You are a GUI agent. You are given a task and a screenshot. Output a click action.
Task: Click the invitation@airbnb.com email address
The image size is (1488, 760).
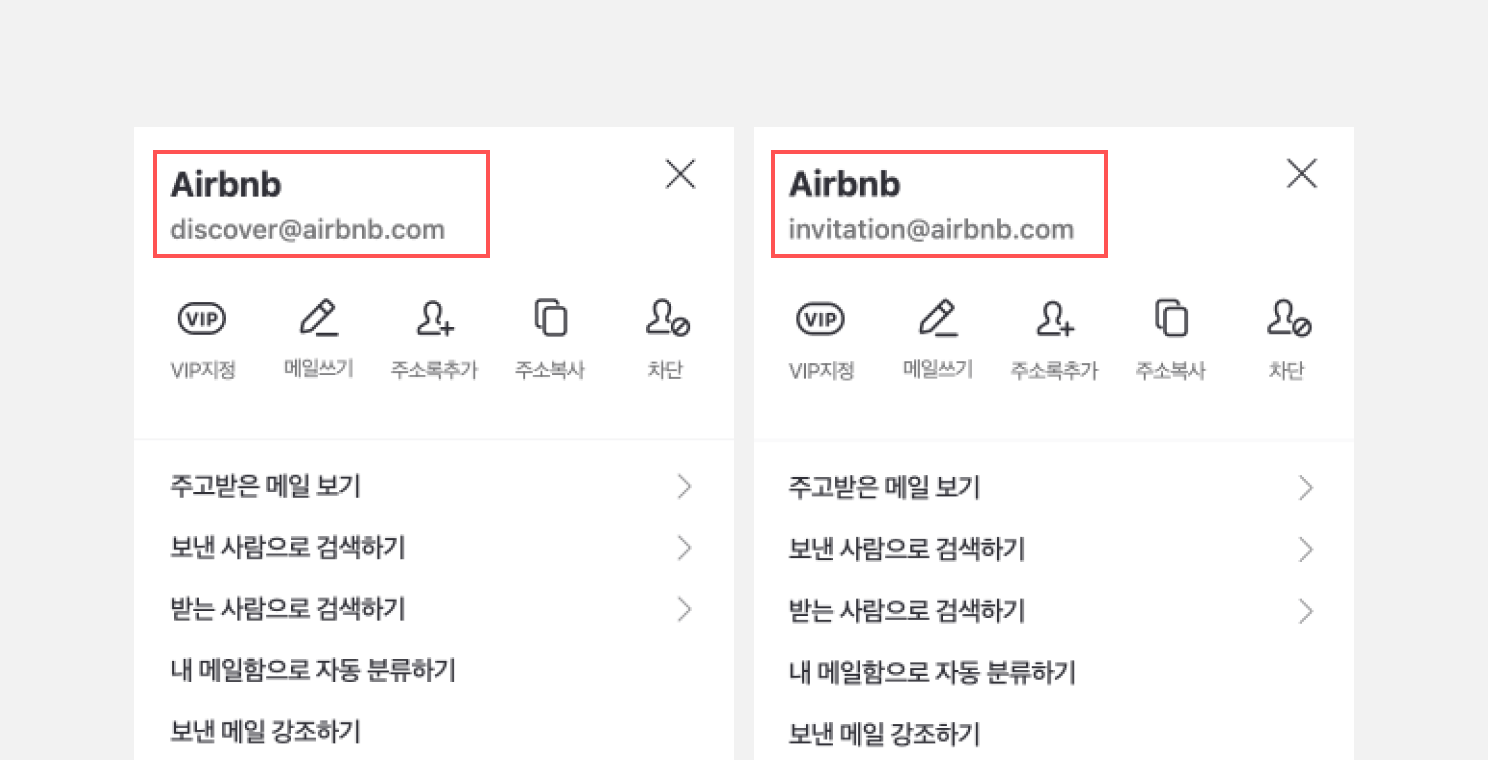click(x=931, y=230)
